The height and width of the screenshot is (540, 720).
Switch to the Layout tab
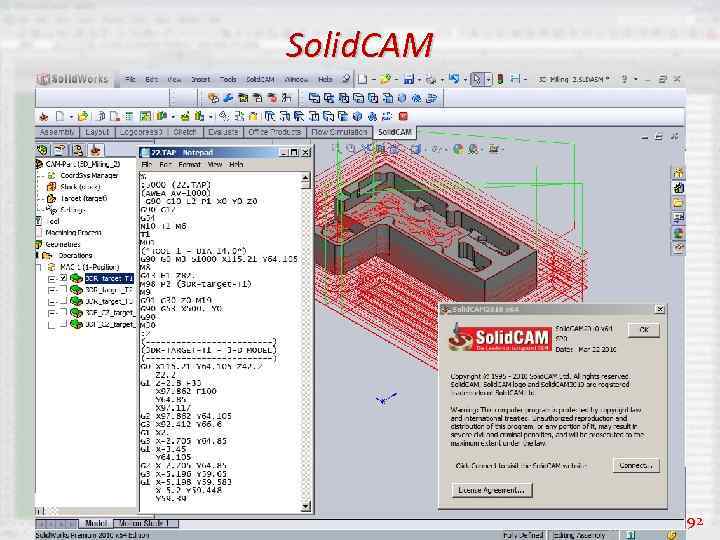[x=97, y=132]
